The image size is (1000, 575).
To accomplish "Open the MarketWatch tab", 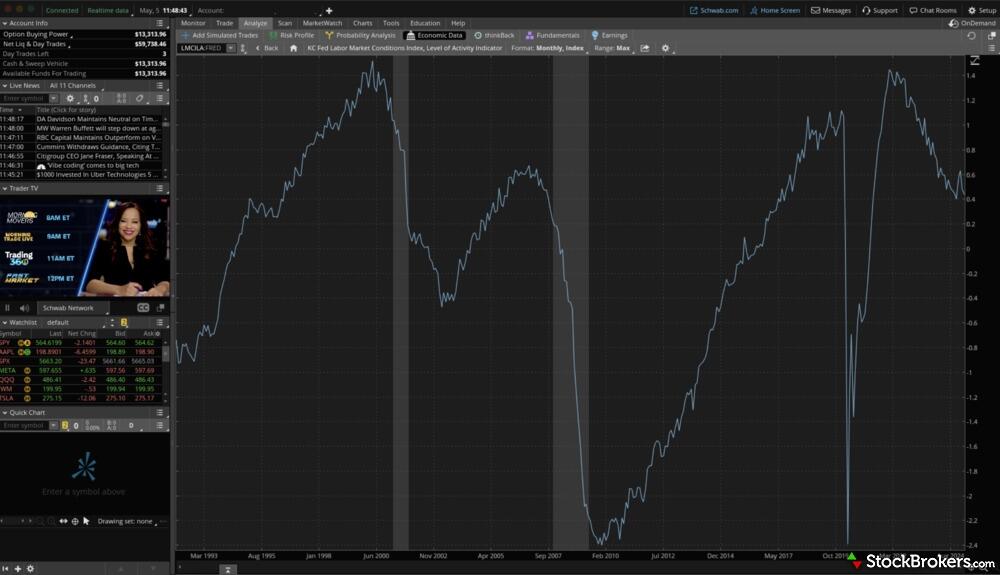I will pos(322,22).
